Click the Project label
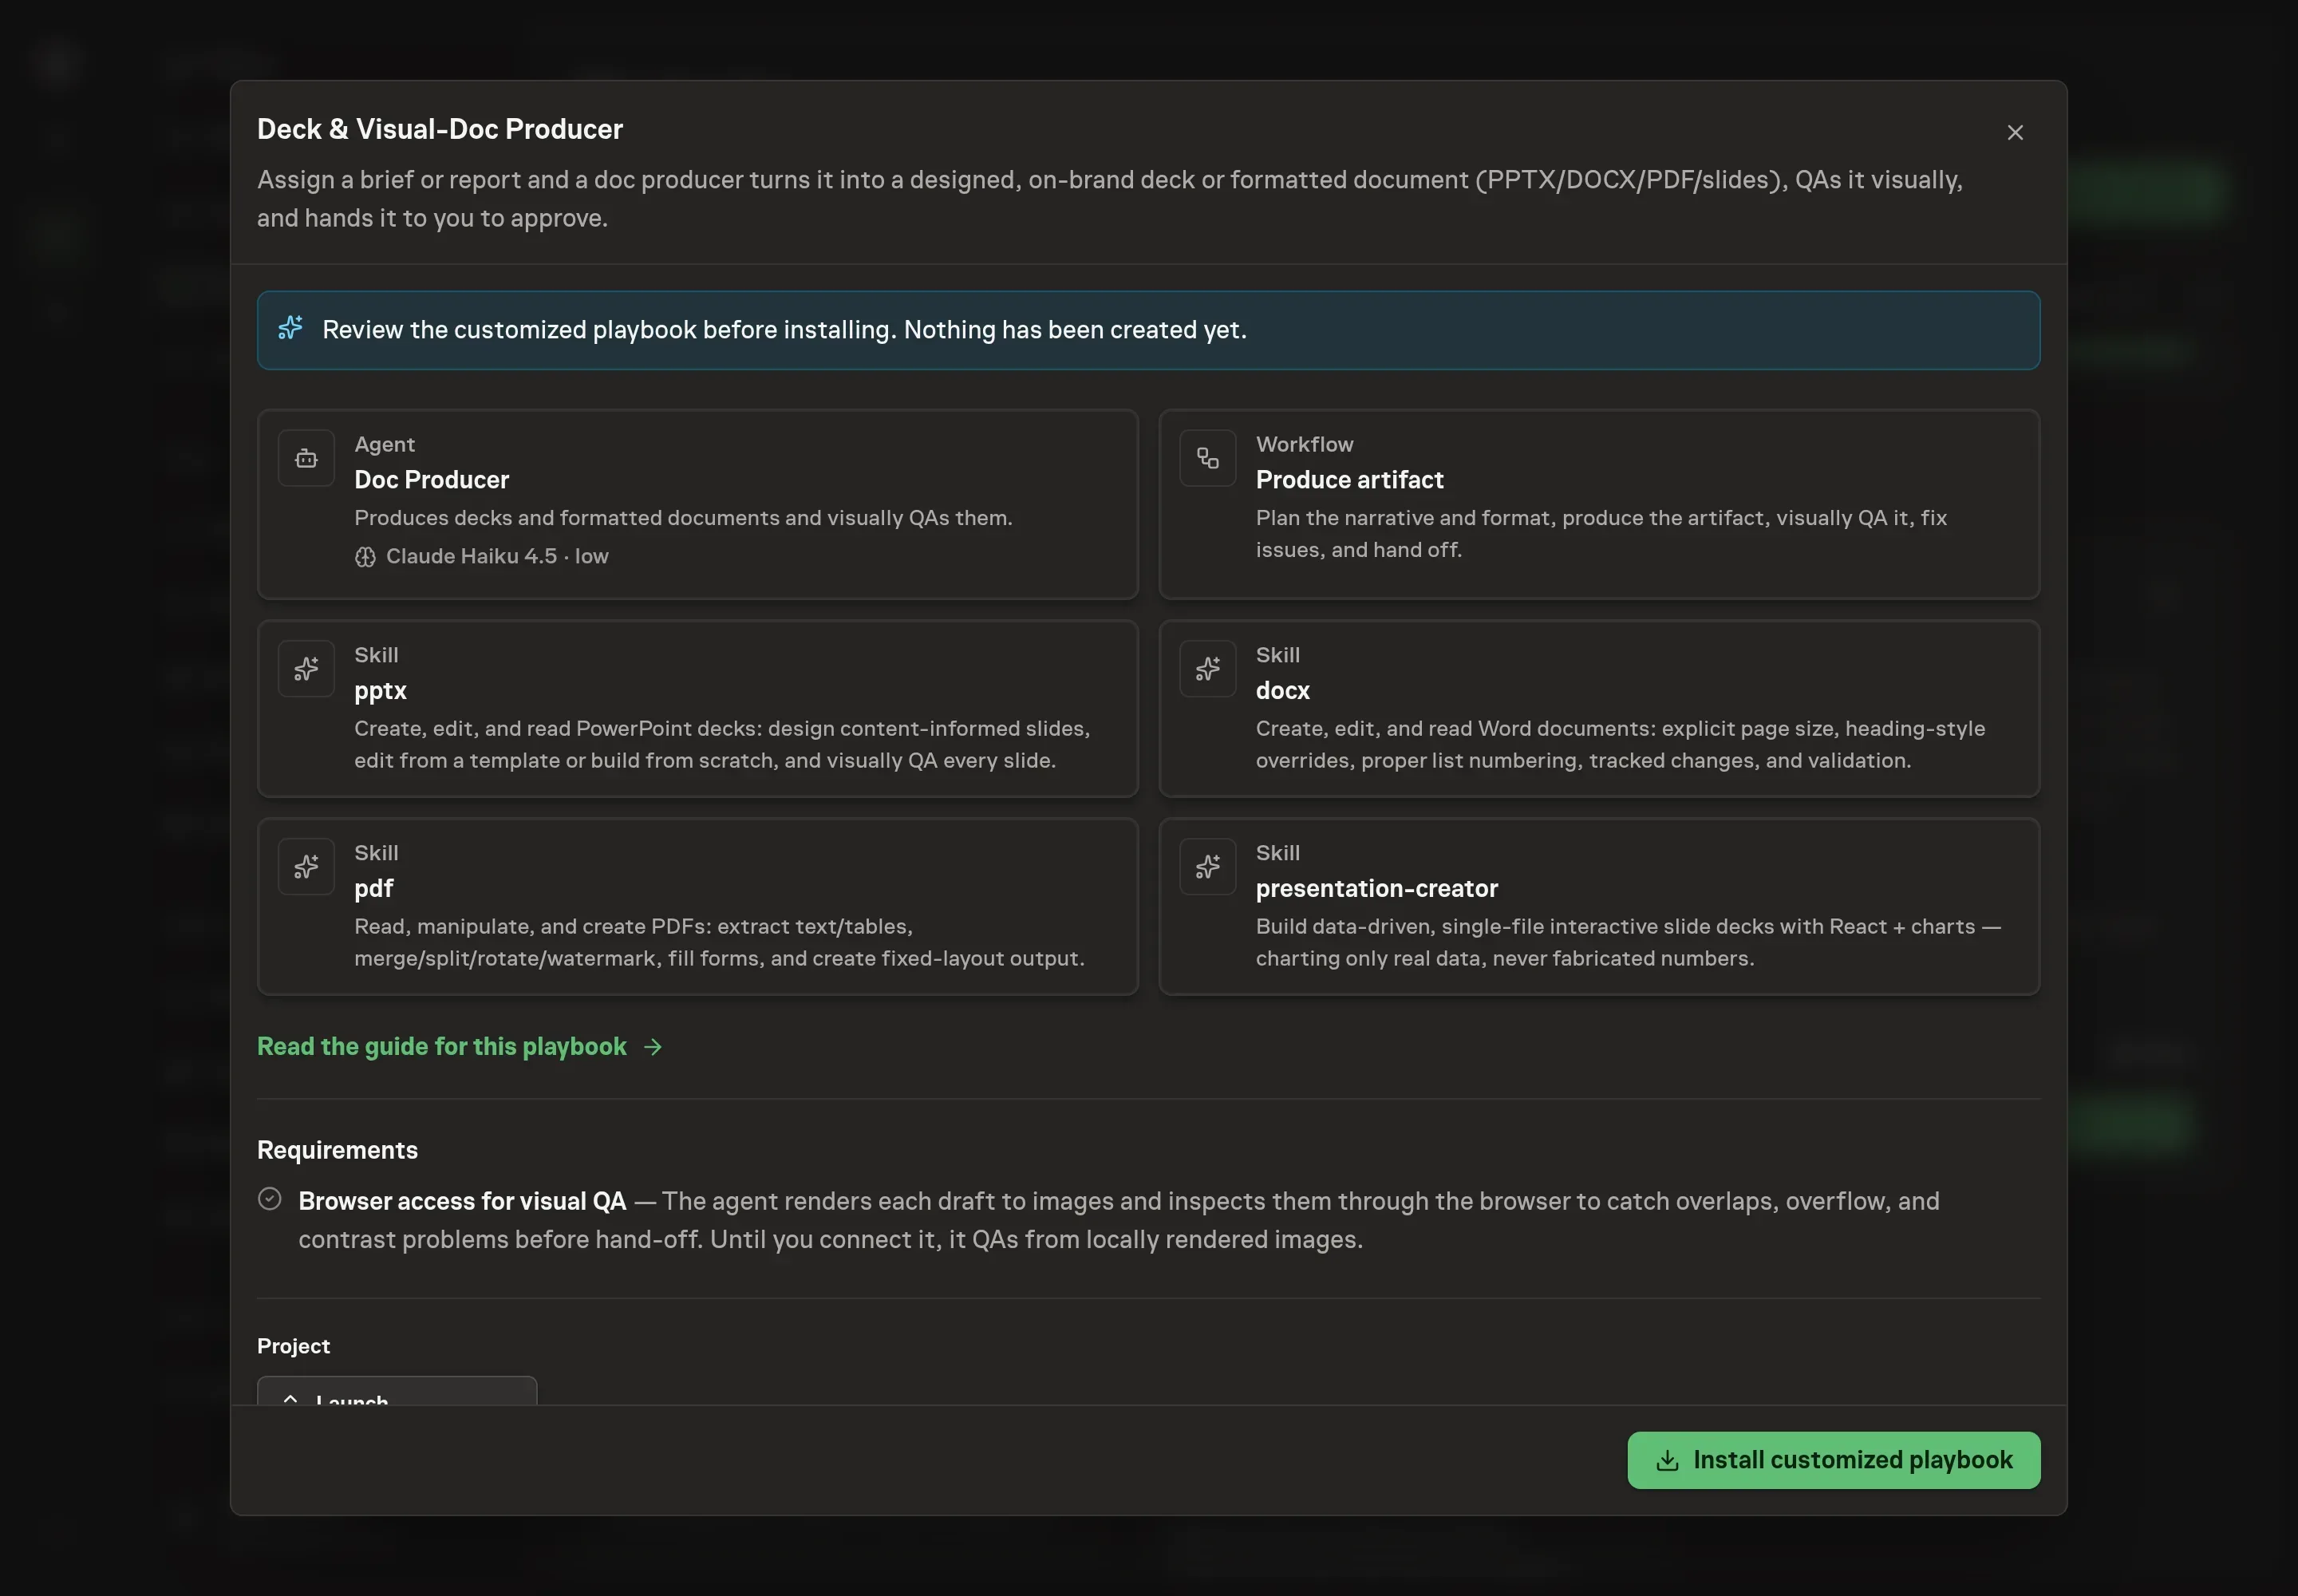 click(293, 1346)
